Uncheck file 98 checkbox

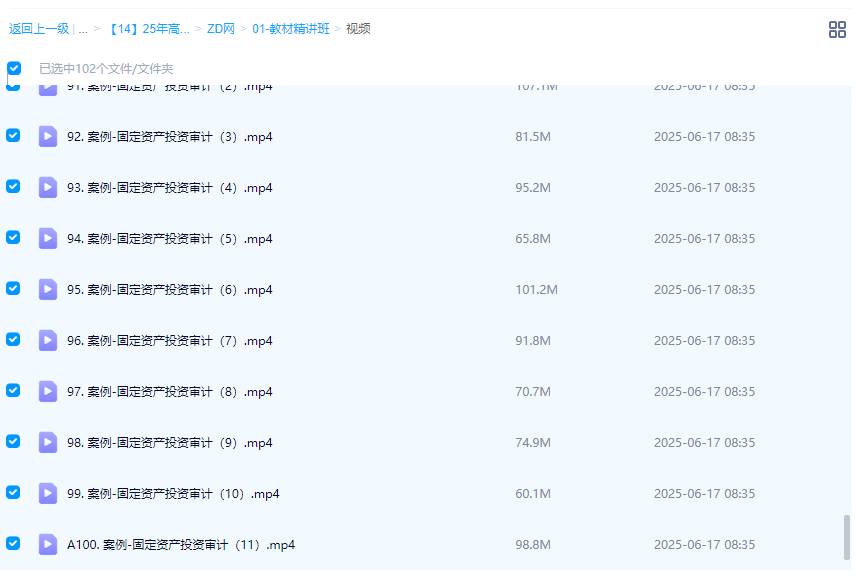13,441
